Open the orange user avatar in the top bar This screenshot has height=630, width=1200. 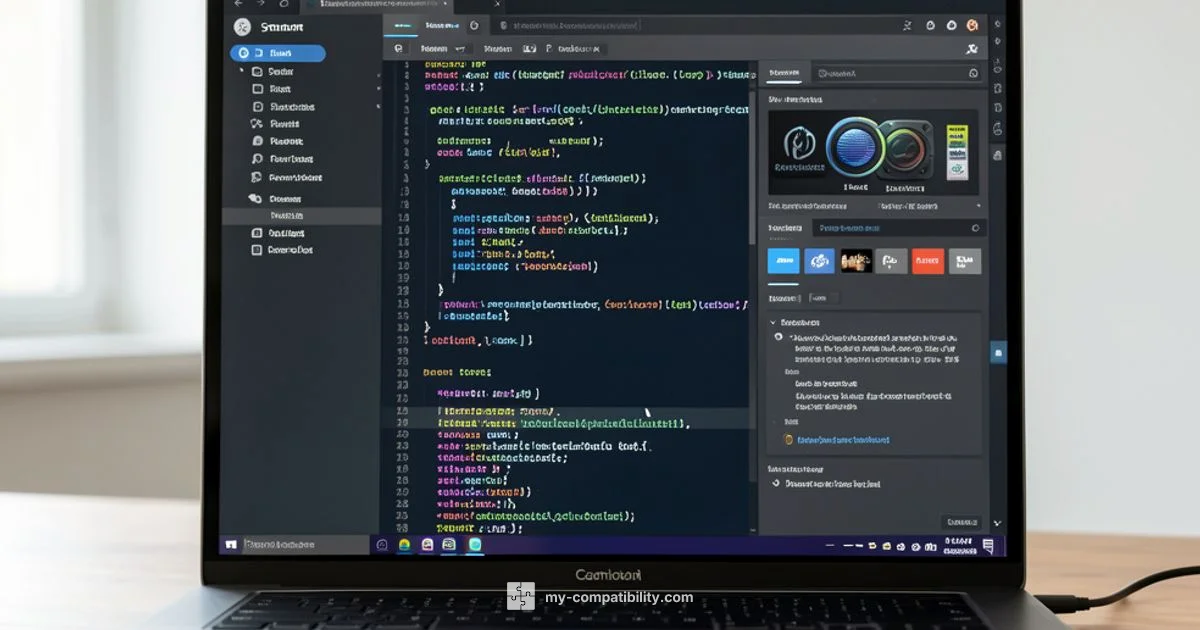coord(972,25)
